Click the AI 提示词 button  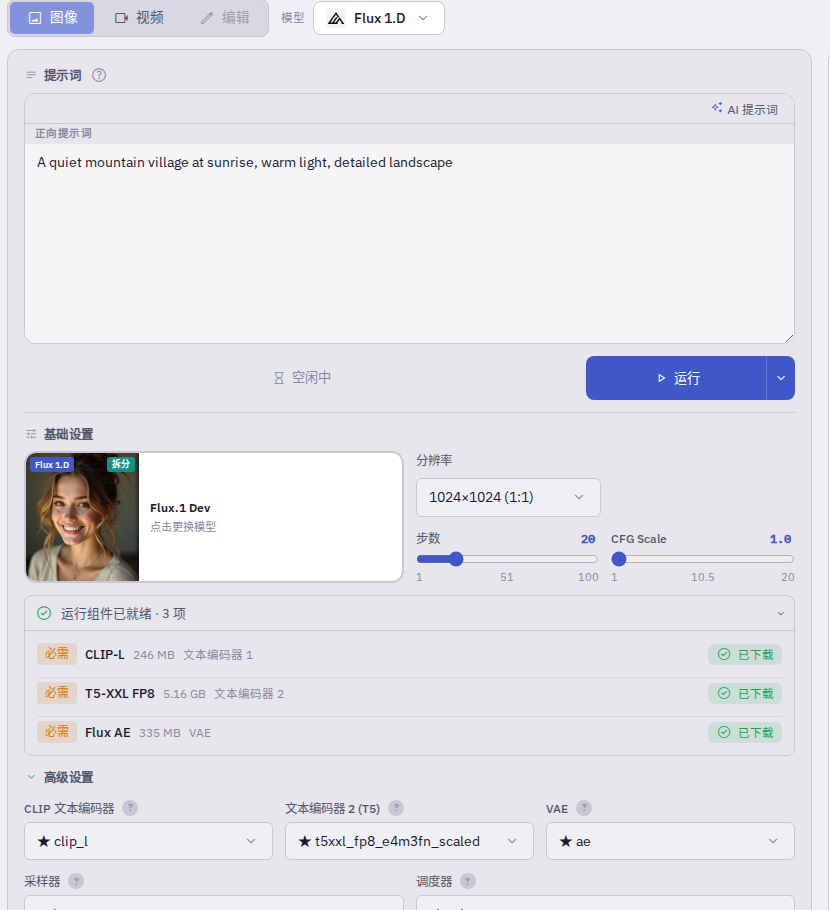click(x=745, y=109)
